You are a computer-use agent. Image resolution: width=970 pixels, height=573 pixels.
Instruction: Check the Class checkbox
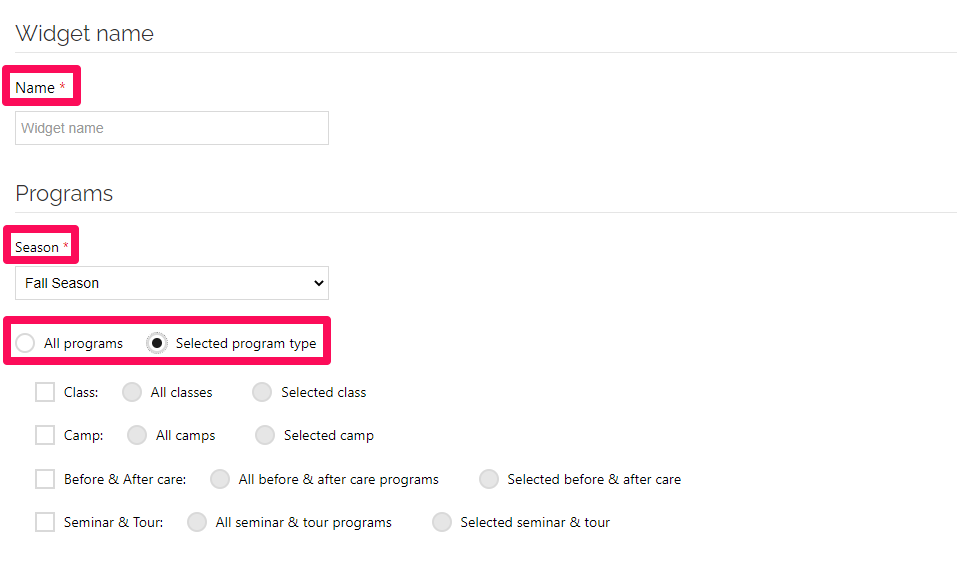coord(45,392)
